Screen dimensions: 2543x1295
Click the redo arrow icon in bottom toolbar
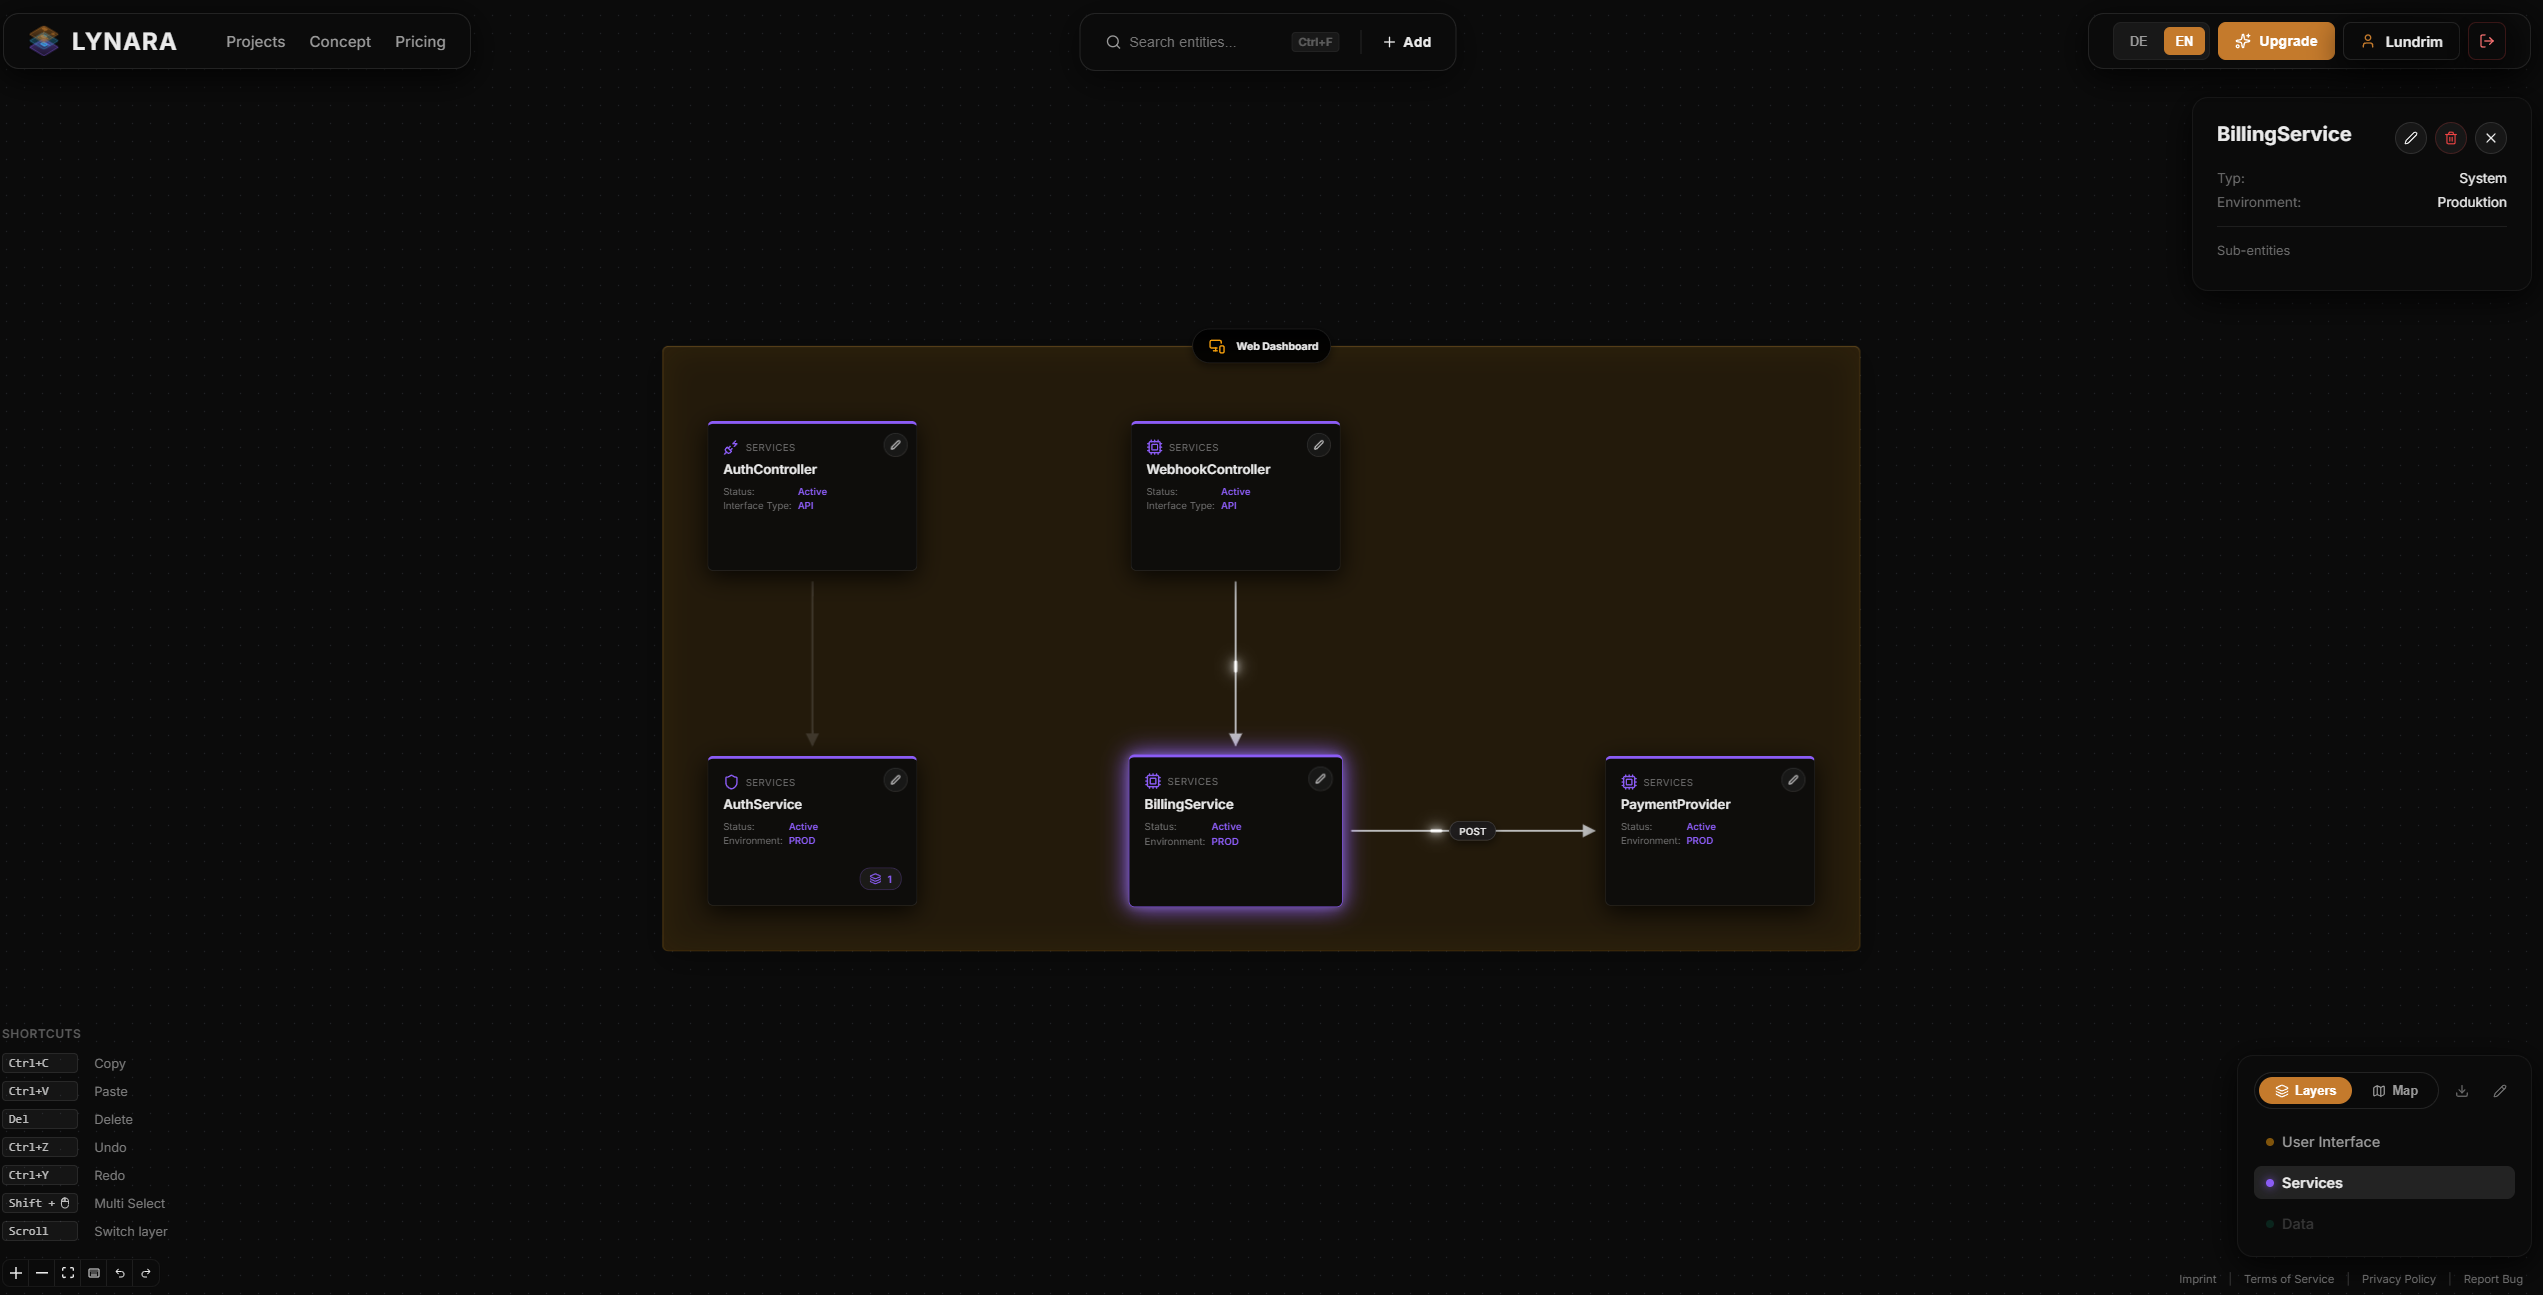[146, 1272]
